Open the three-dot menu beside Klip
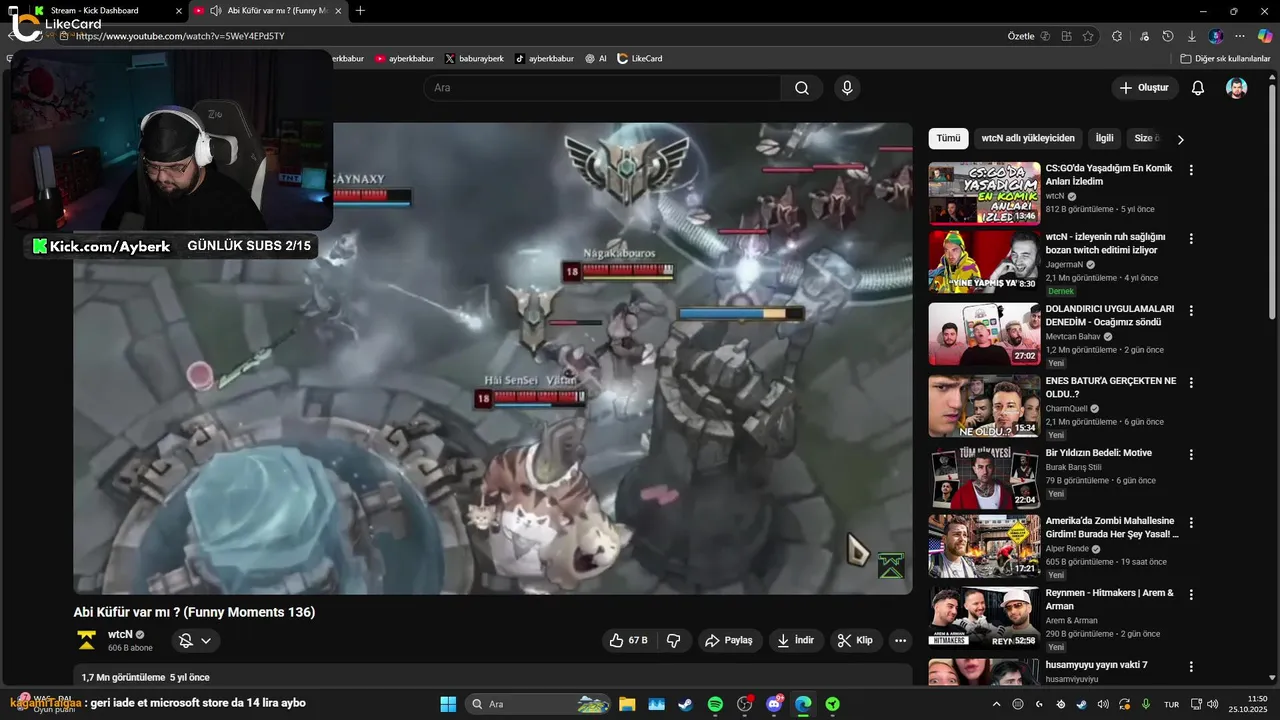 900,640
